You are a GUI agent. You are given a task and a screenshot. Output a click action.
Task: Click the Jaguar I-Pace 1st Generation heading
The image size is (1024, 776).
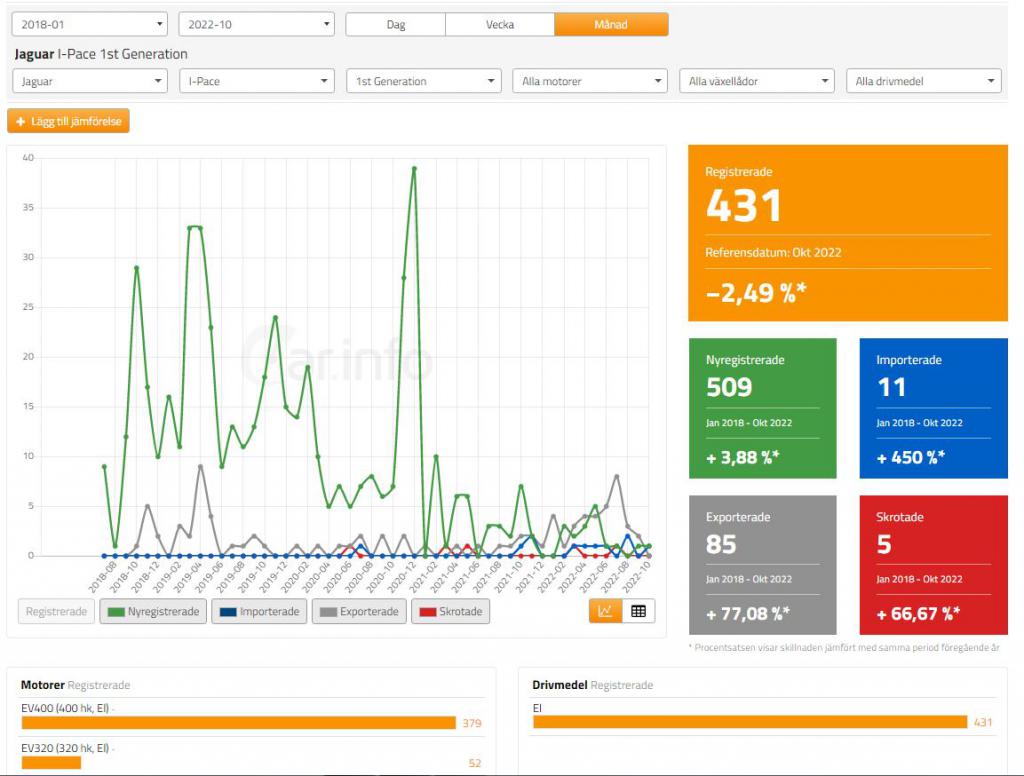(101, 54)
